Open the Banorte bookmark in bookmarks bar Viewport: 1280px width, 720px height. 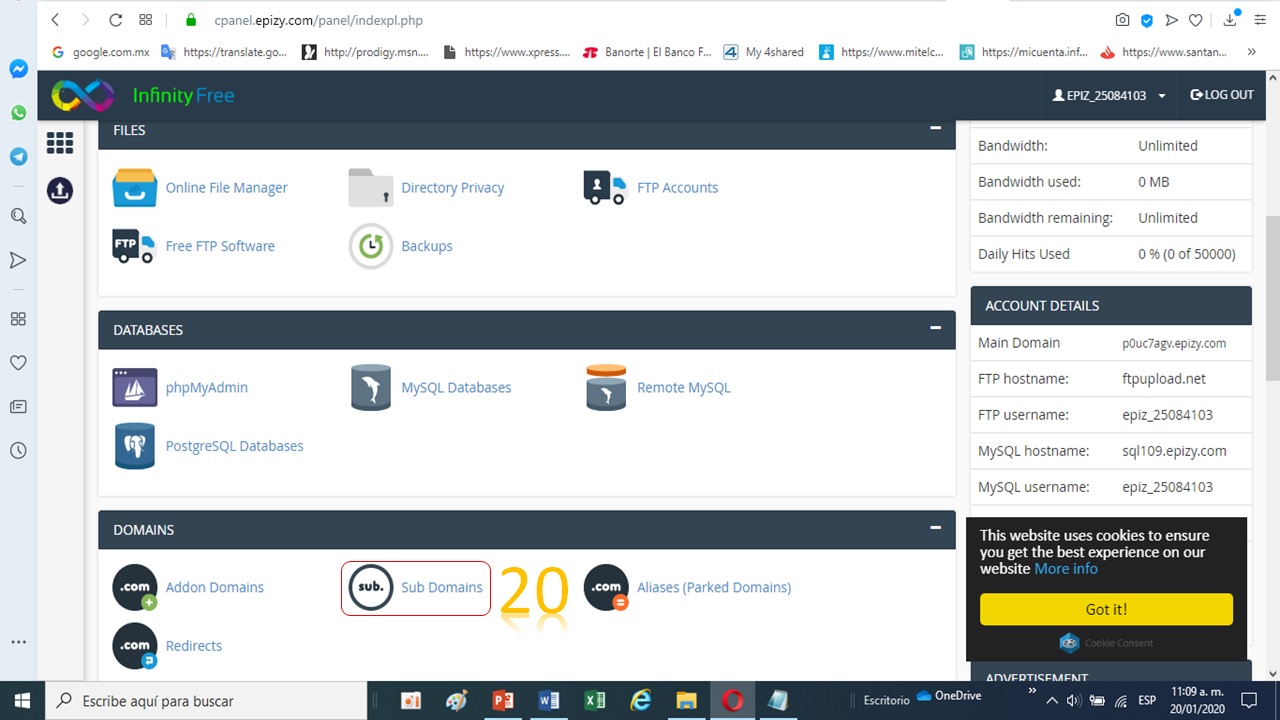[647, 52]
